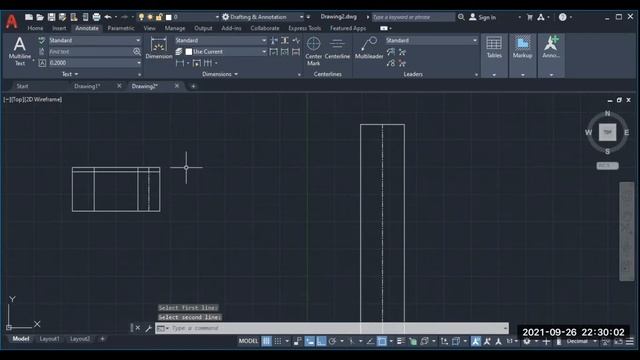Toggle snap mode in status bar
Viewport: 640px width, 360px height.
278,341
